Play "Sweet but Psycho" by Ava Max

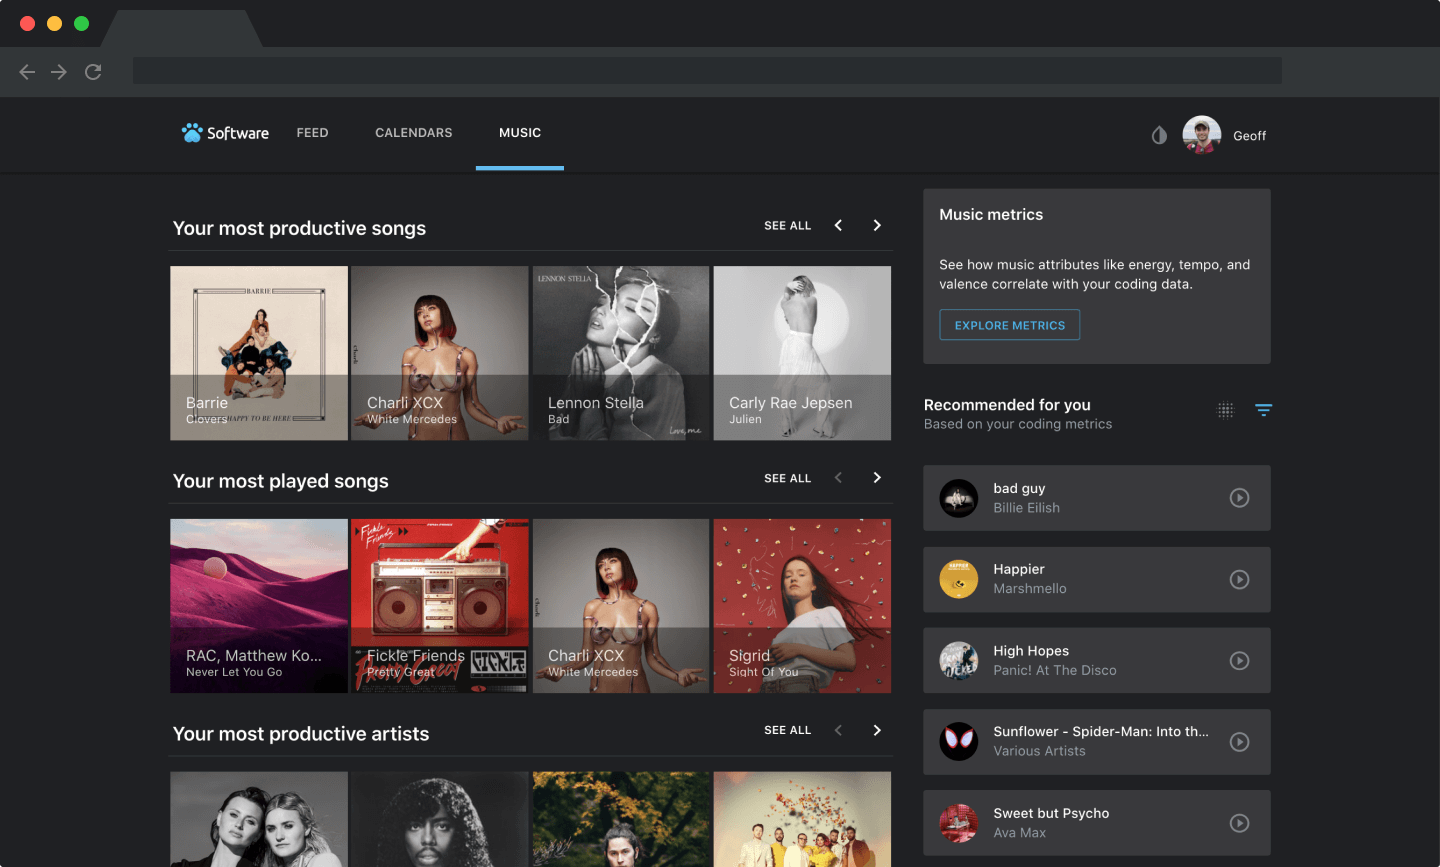(1240, 822)
